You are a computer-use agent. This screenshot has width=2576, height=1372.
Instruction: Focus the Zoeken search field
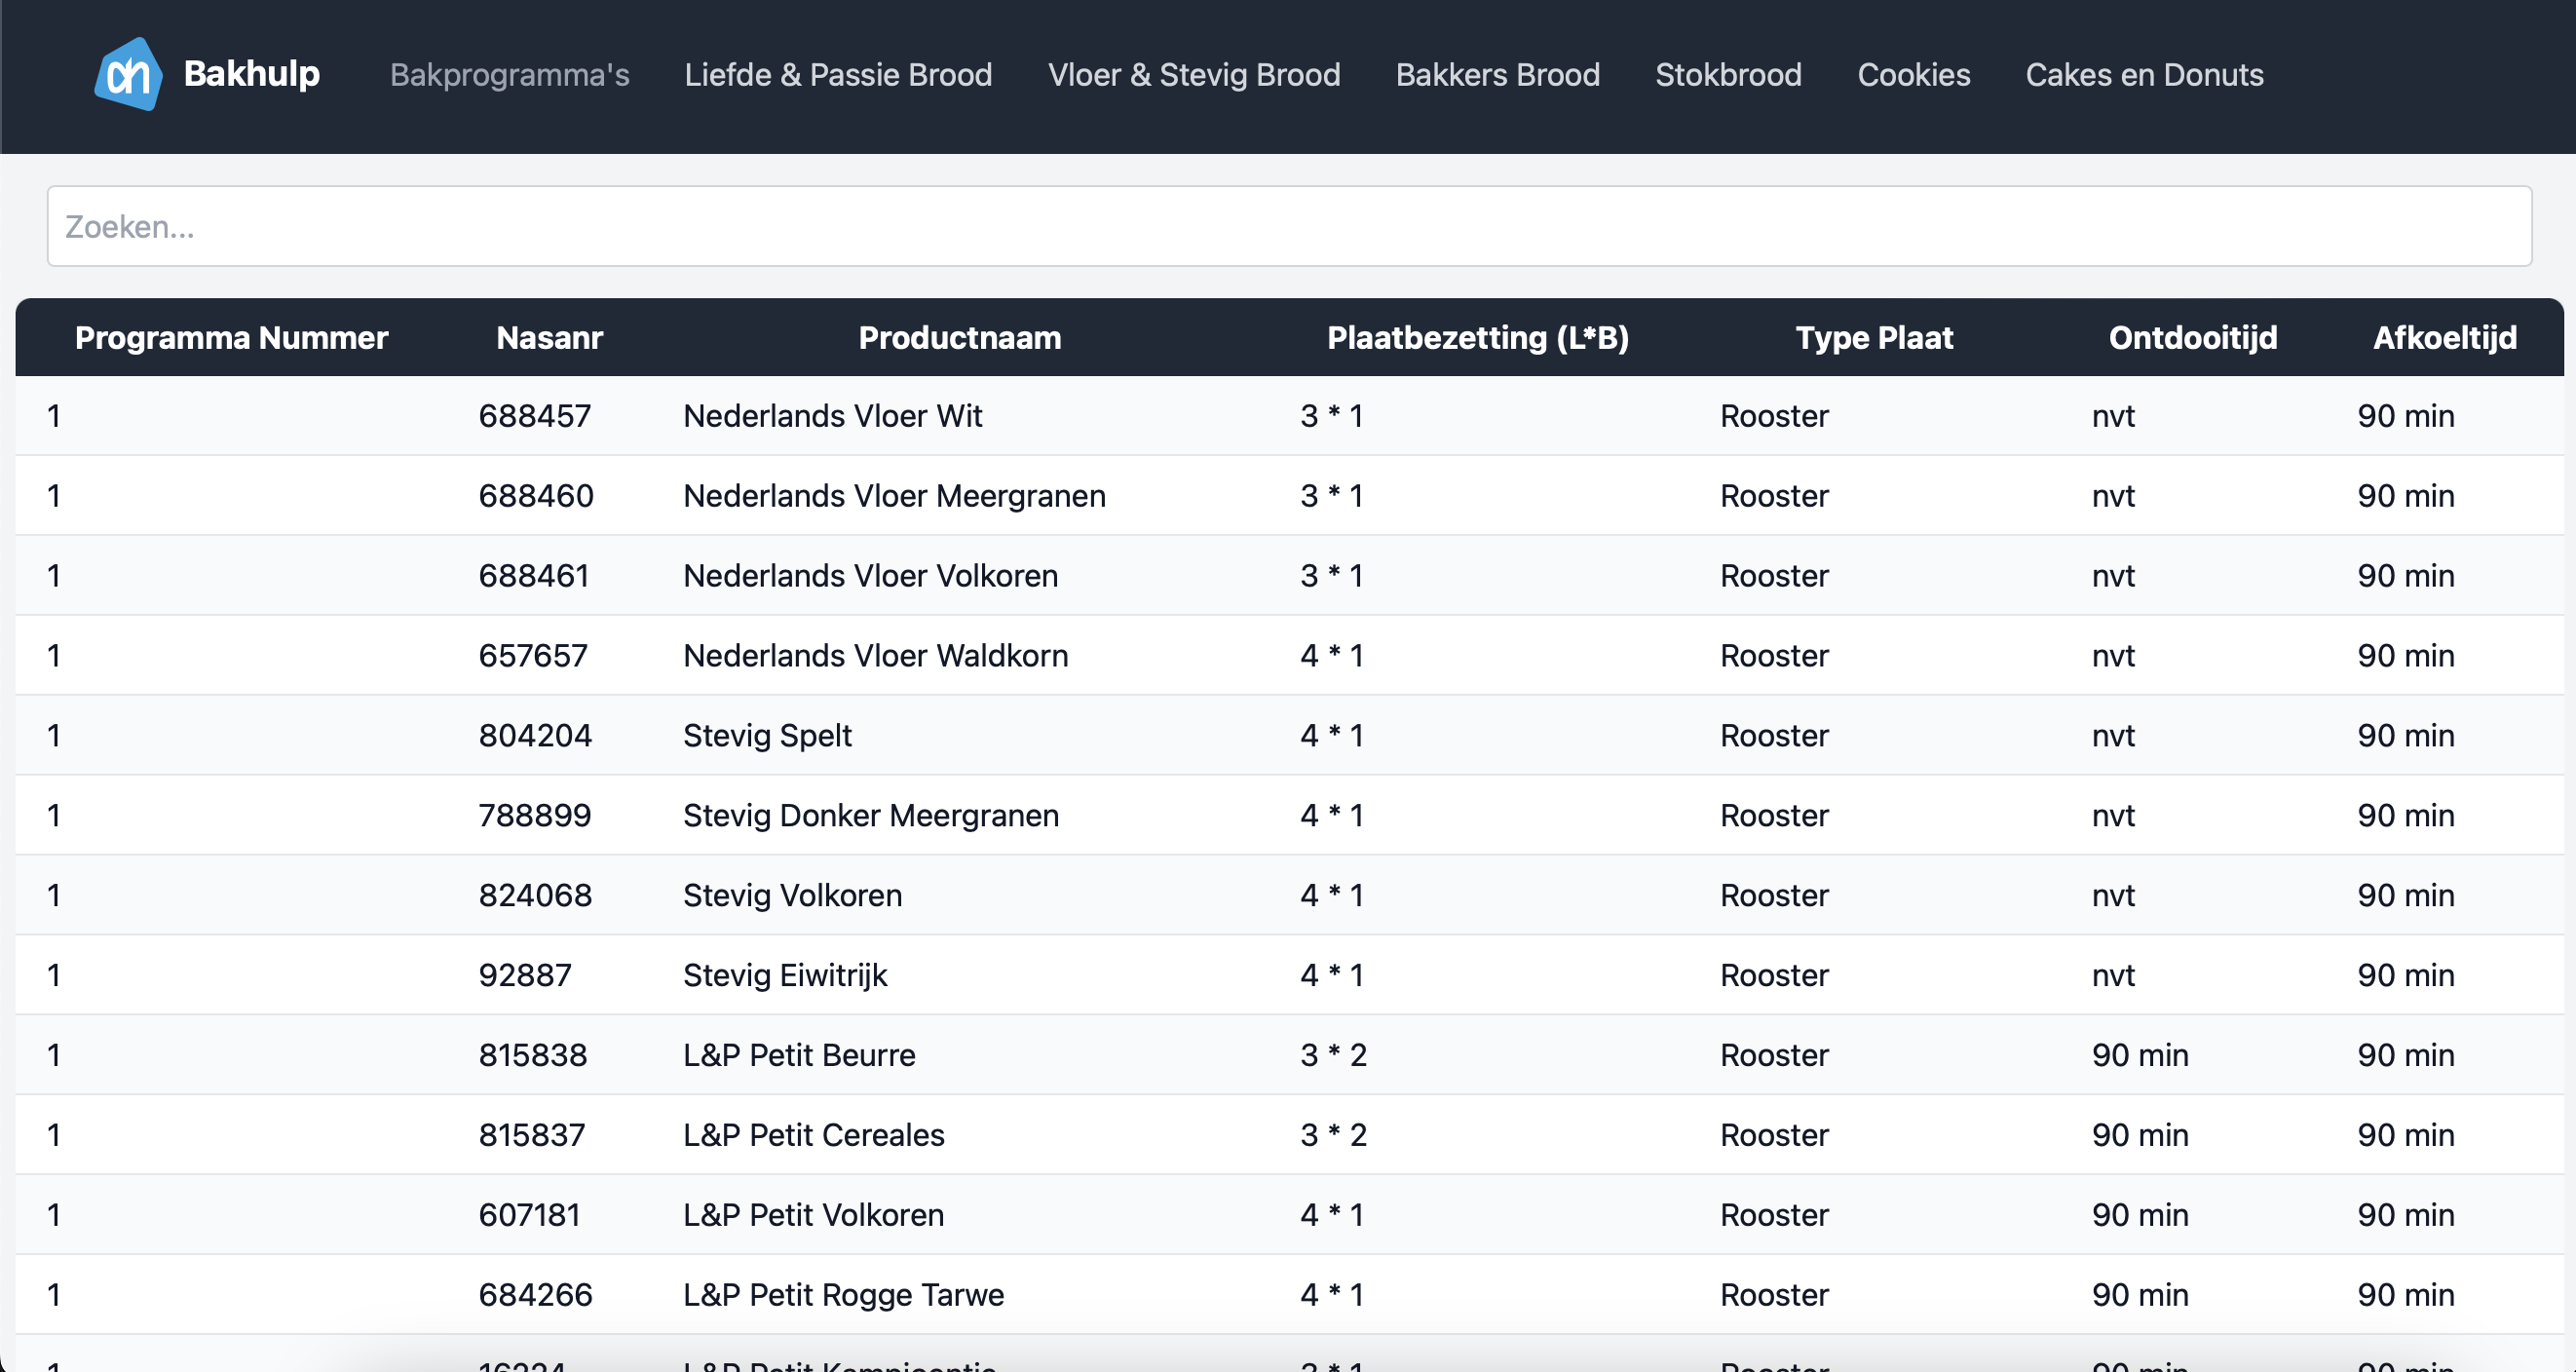click(x=1289, y=226)
